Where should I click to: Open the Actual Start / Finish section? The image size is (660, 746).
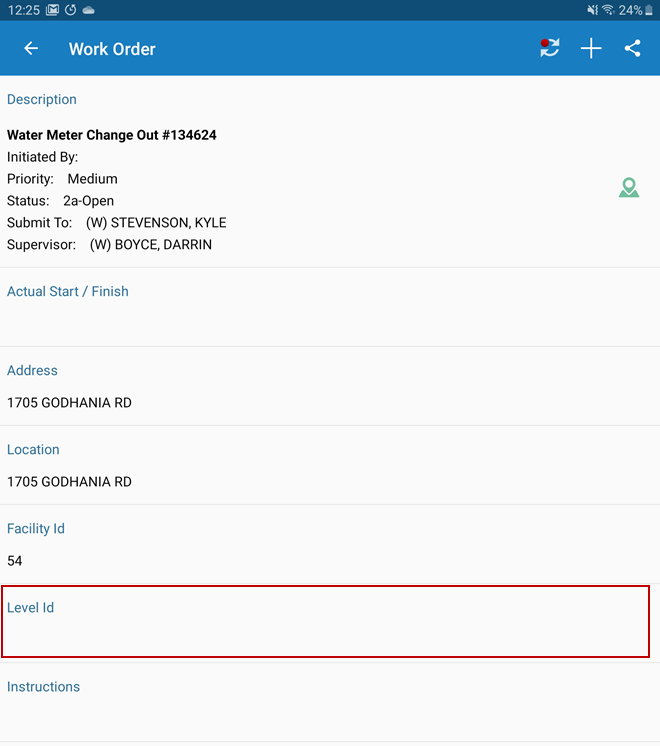68,292
